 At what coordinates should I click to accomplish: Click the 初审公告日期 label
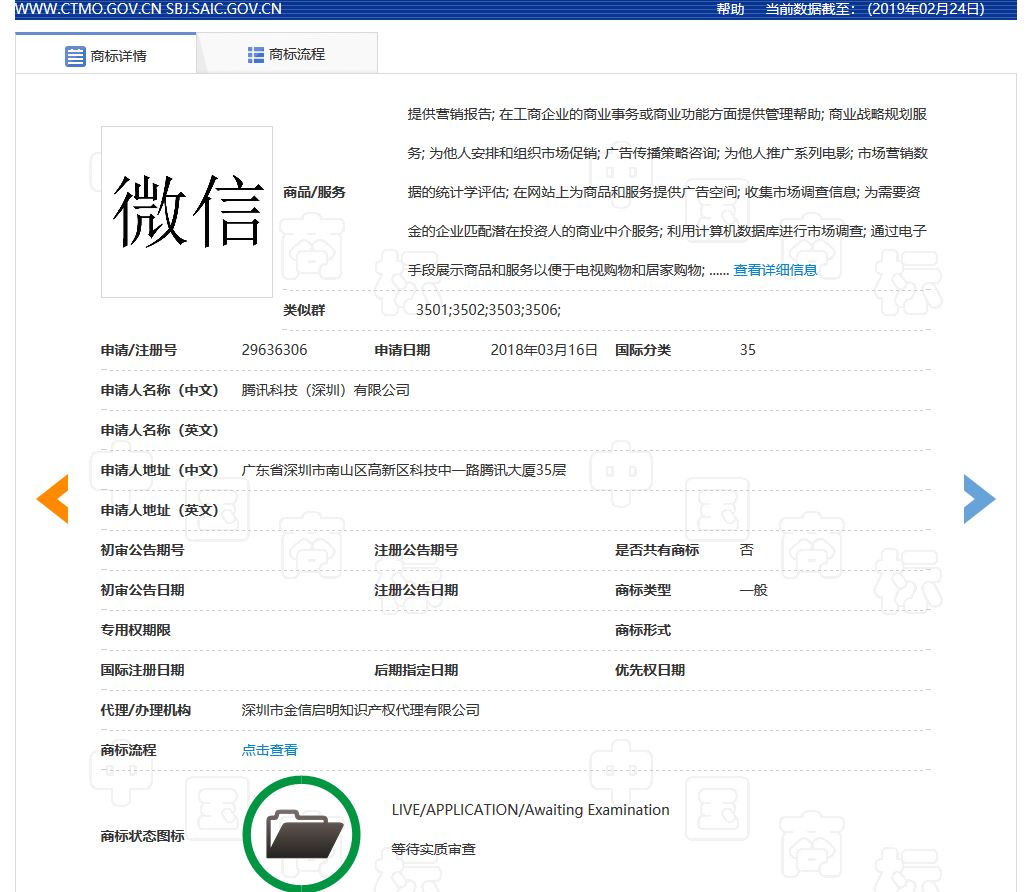pyautogui.click(x=142, y=590)
